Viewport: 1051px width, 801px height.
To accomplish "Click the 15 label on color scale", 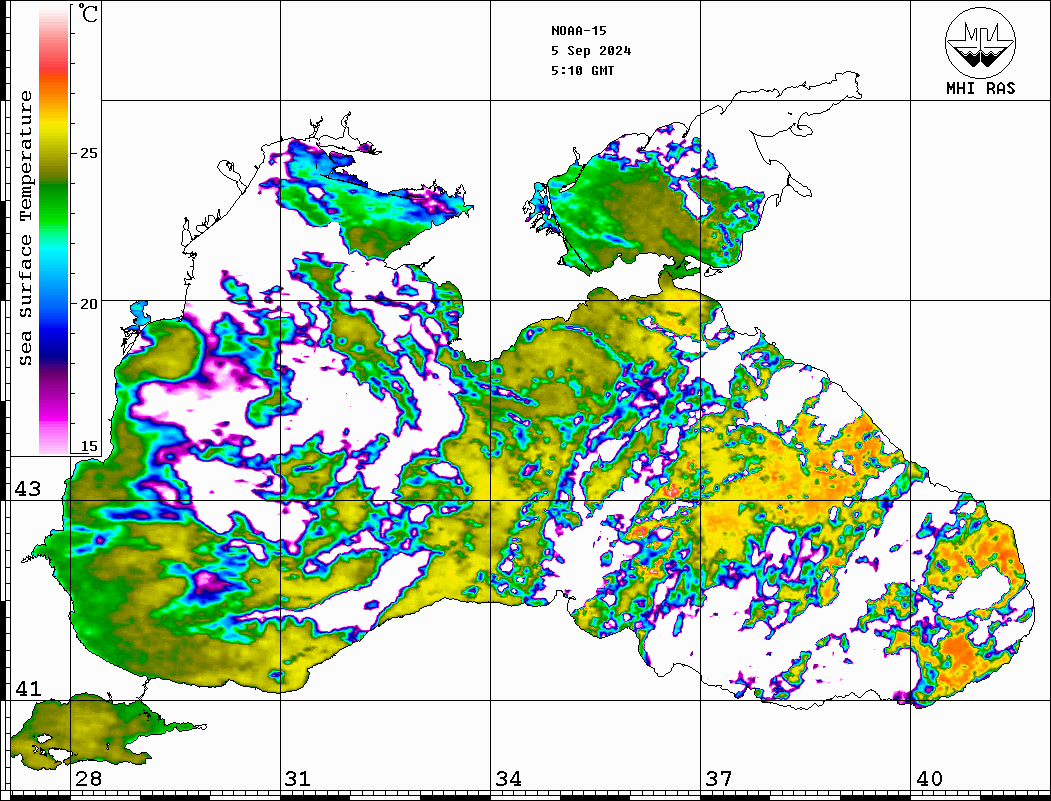I will 89,446.
